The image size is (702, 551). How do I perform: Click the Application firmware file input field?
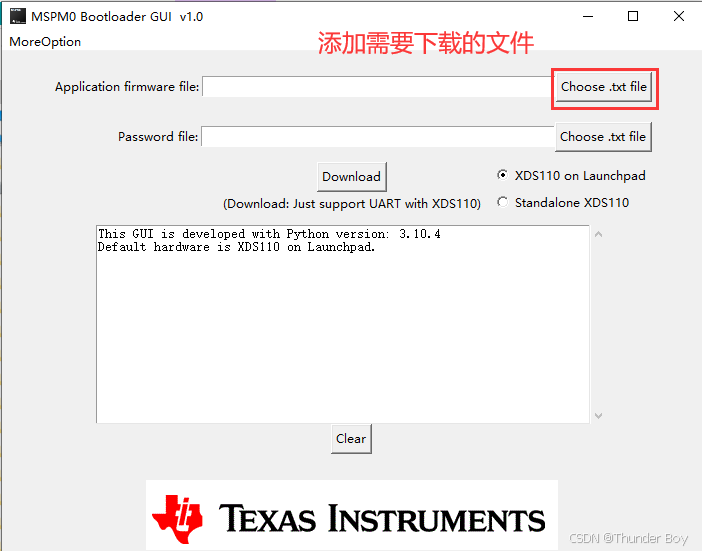(378, 86)
